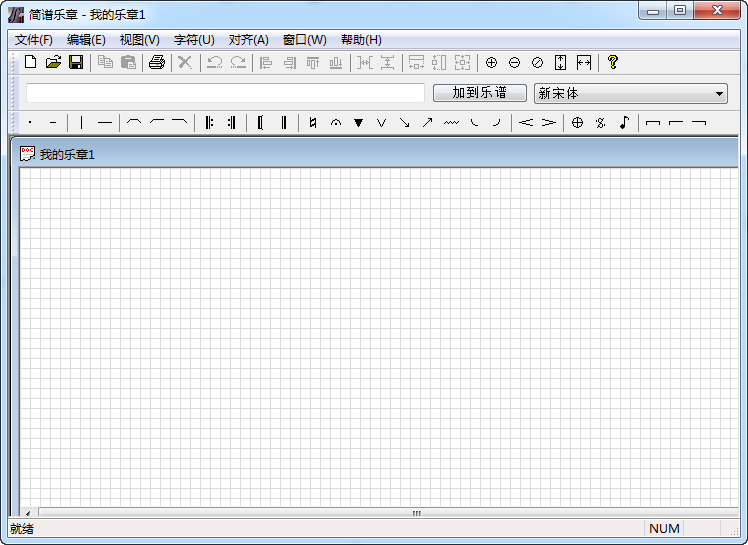The height and width of the screenshot is (545, 748).
Task: Insert the crescendo hairpin symbol
Action: (526, 123)
